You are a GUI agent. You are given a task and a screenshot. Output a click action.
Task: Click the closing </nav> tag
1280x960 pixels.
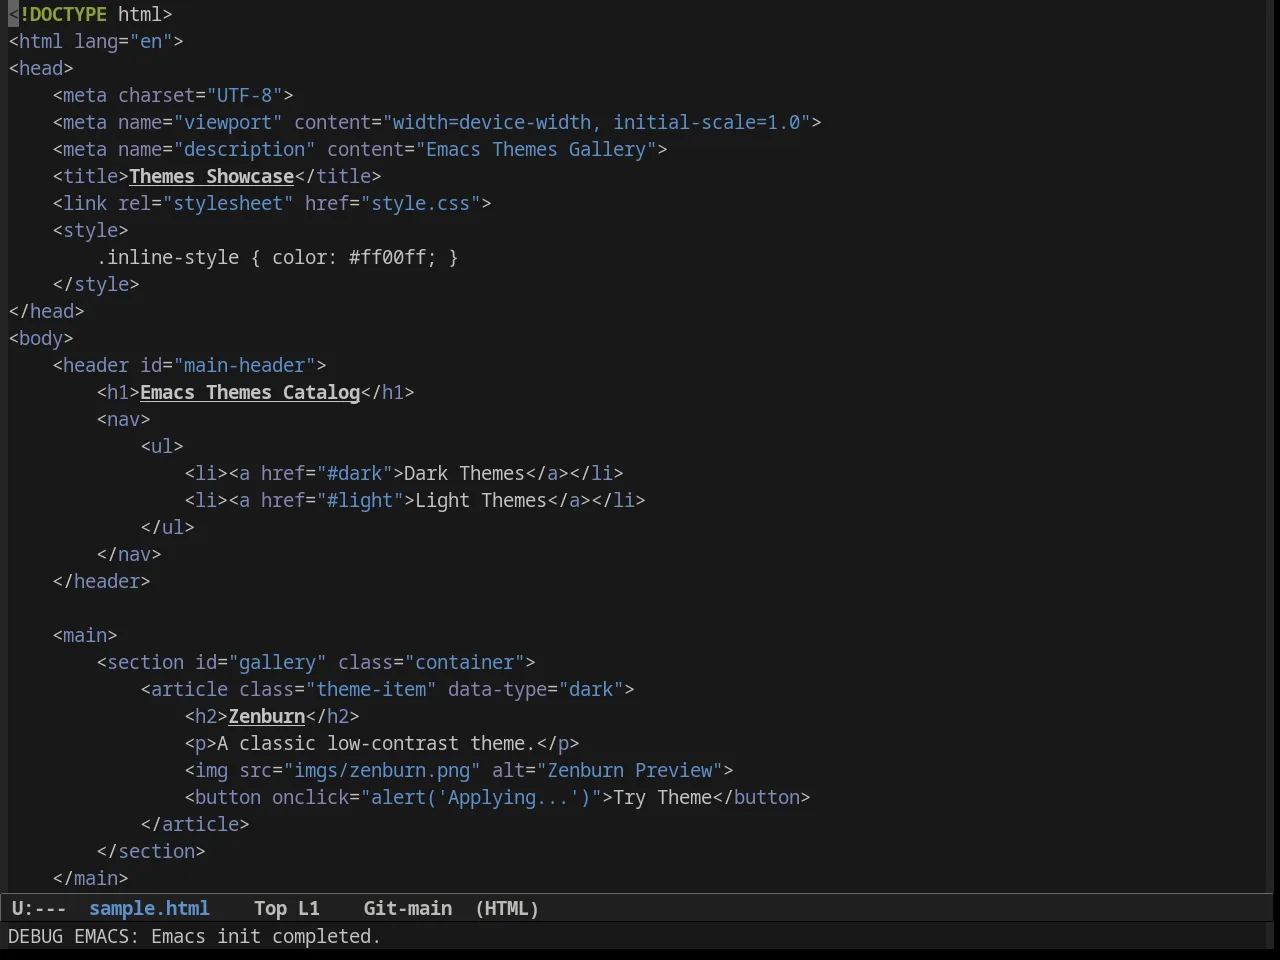129,554
